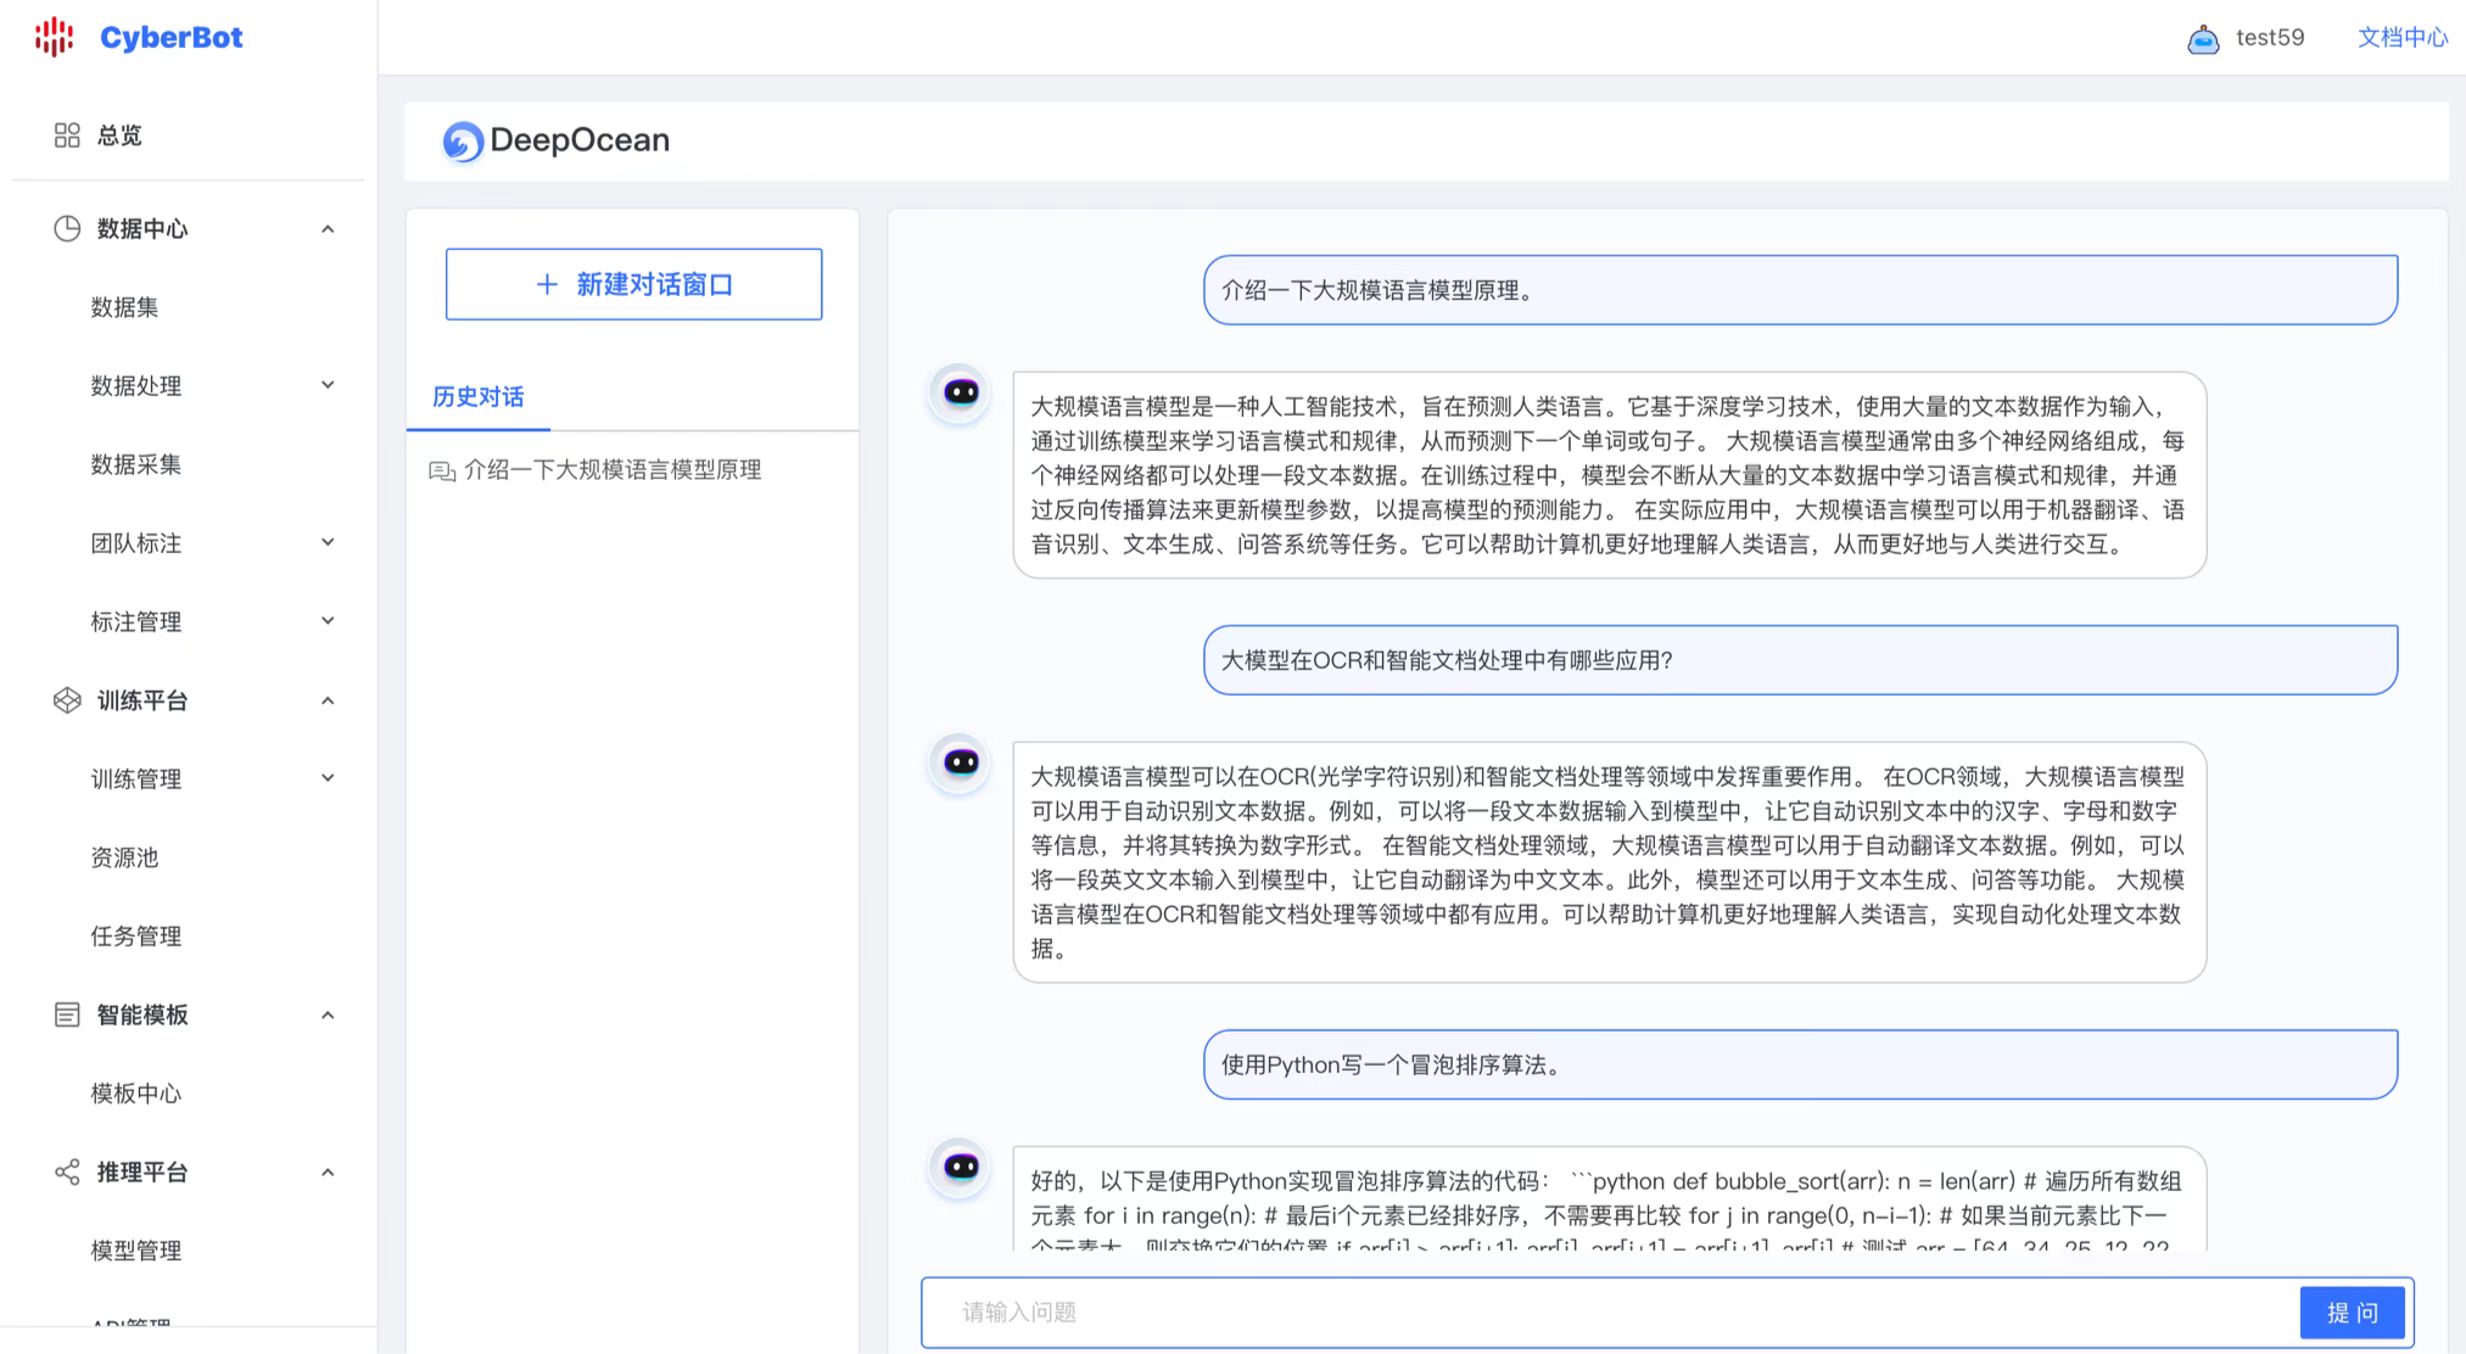Click the 智能模板 template icon
The width and height of the screenshot is (2466, 1354).
point(67,1015)
